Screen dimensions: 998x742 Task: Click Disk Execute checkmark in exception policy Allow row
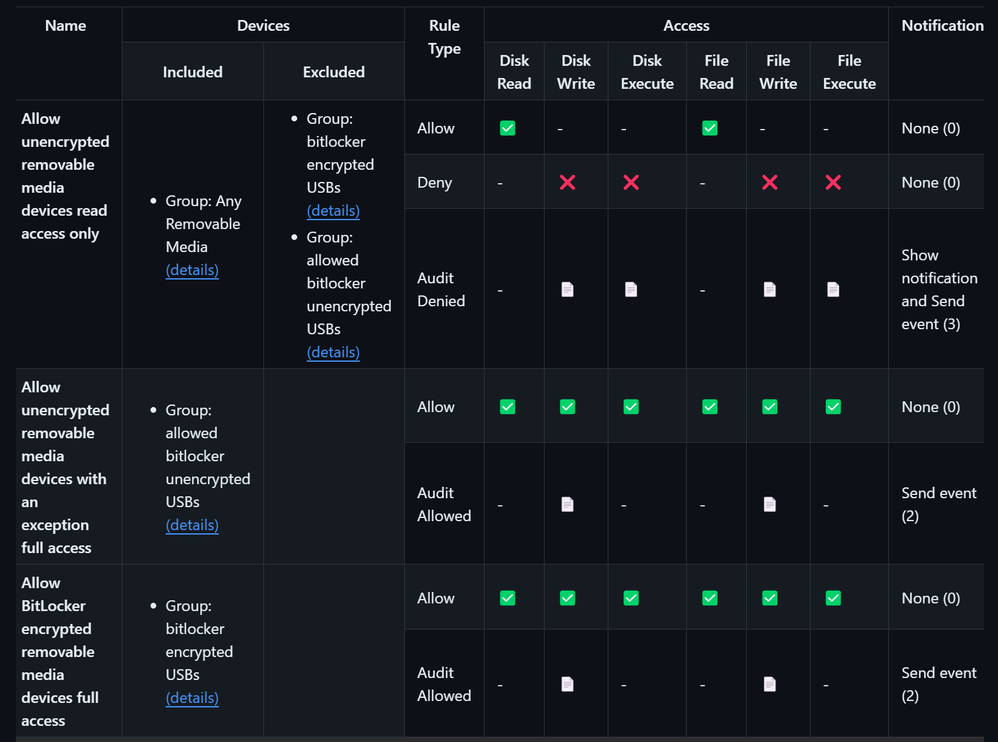pos(631,407)
